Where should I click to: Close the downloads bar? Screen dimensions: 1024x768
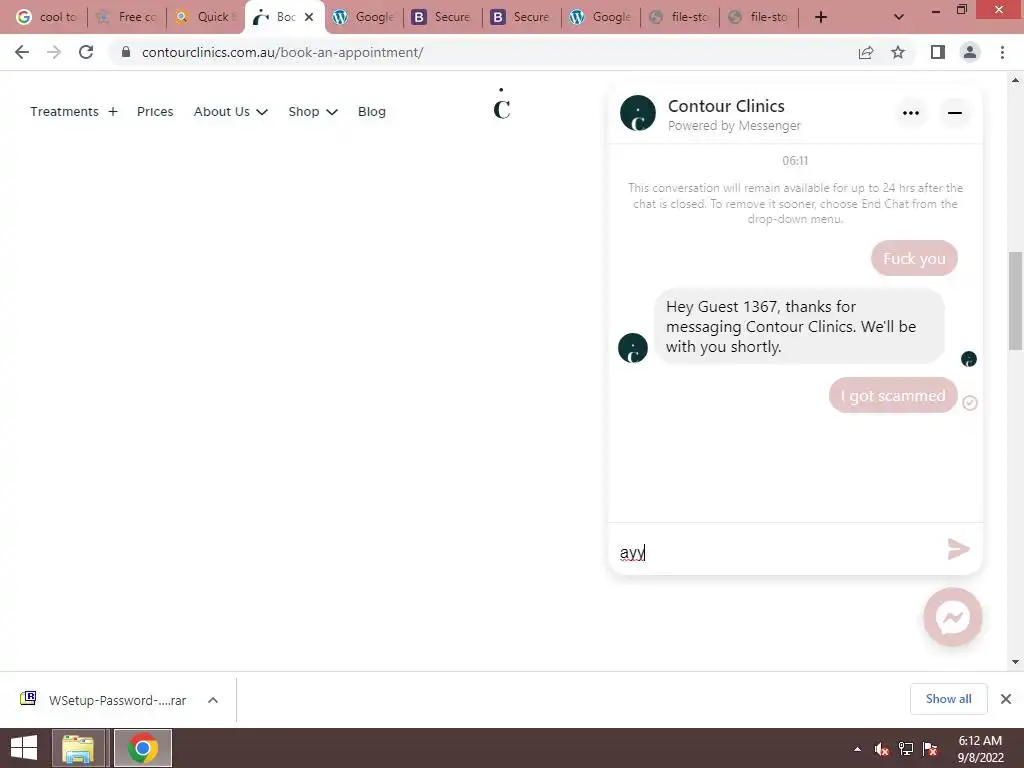click(1006, 699)
